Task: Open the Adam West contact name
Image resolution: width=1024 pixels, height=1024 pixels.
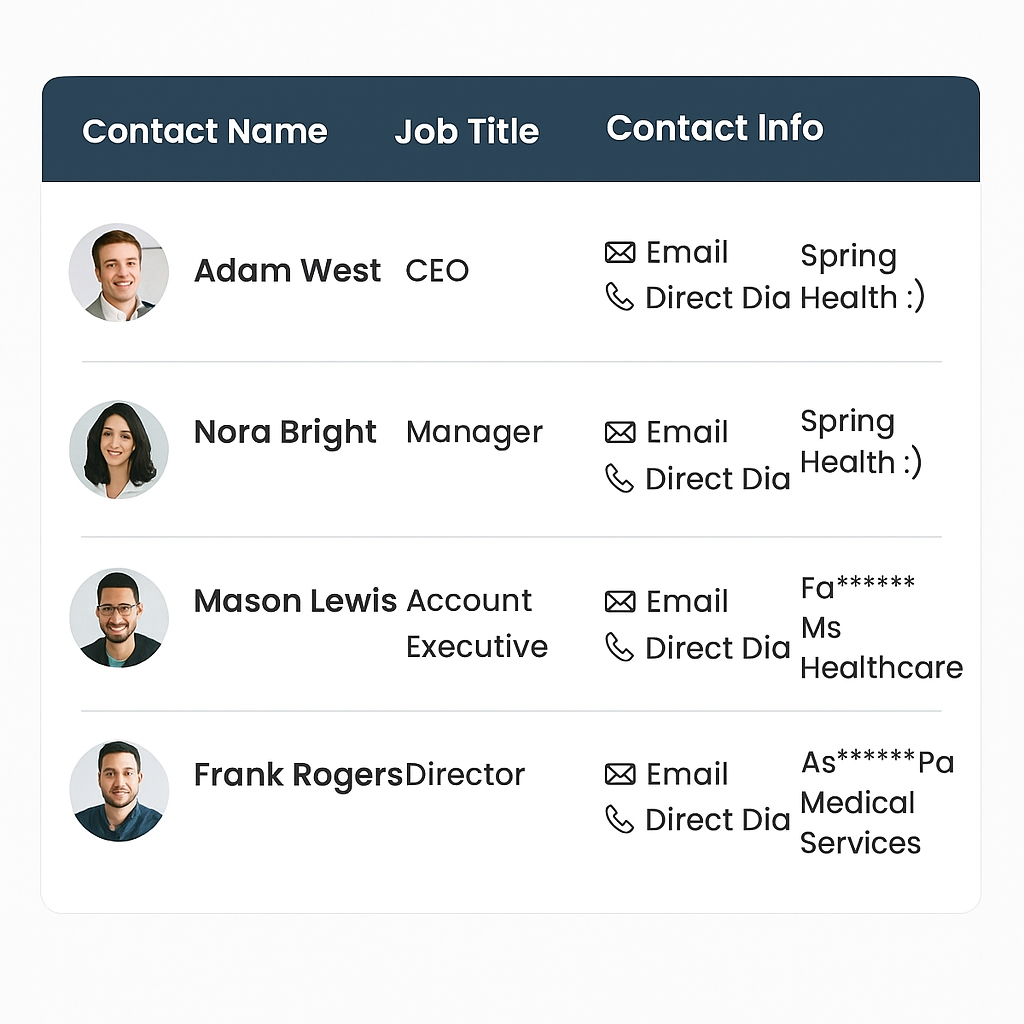Action: pyautogui.click(x=287, y=271)
